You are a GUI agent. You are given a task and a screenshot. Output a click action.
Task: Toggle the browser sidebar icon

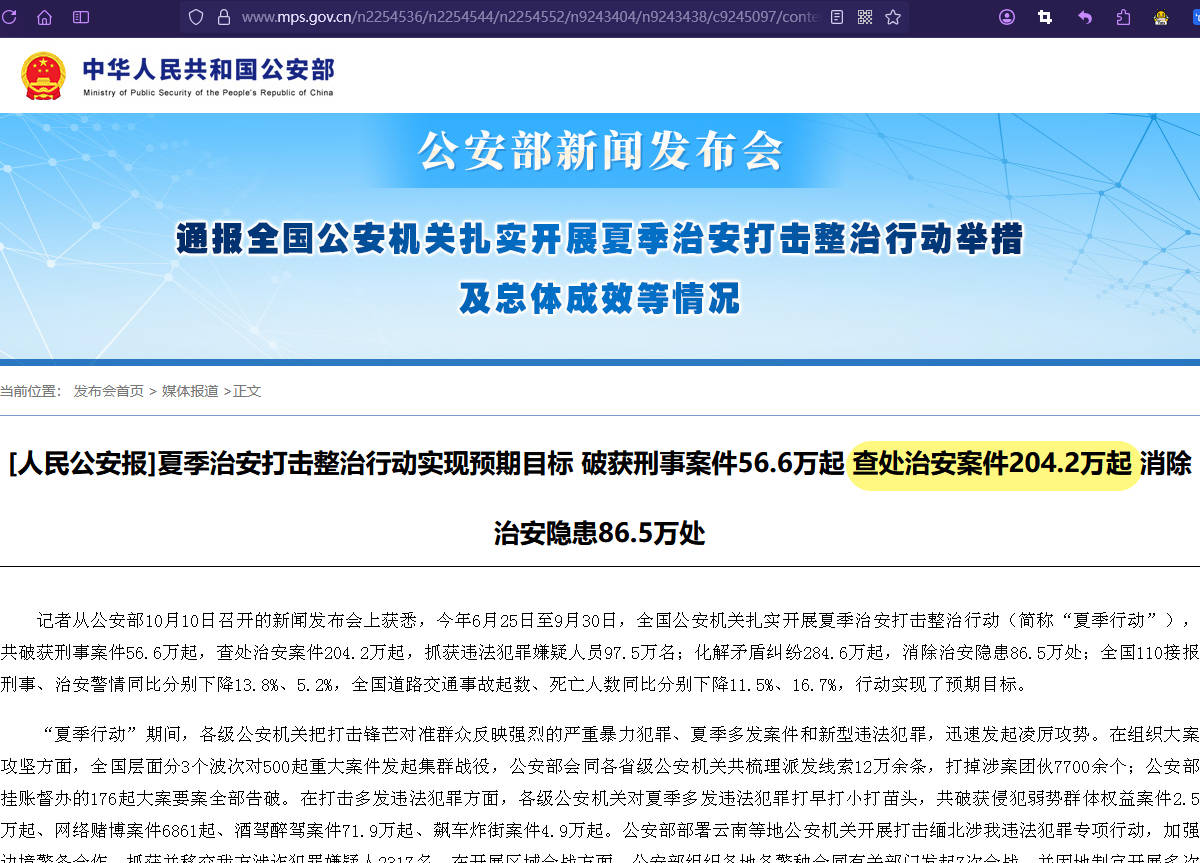81,16
